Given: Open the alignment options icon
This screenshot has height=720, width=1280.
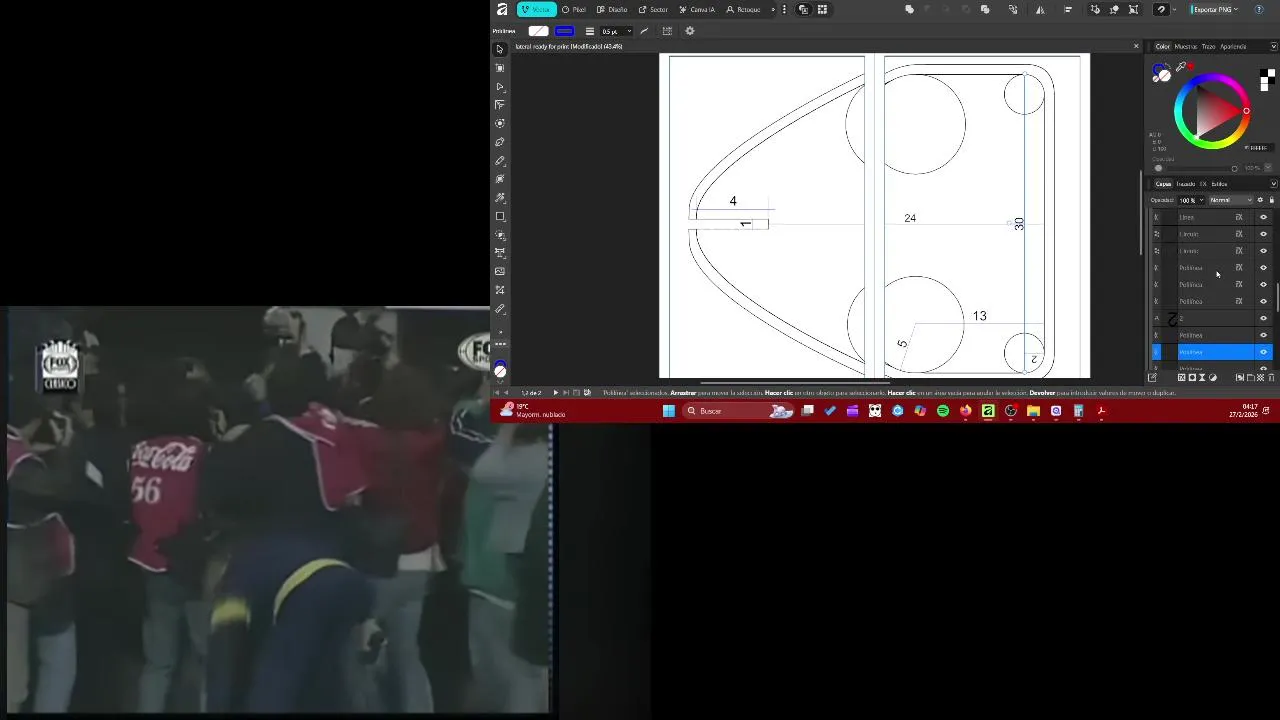Looking at the screenshot, I should tap(1068, 9).
